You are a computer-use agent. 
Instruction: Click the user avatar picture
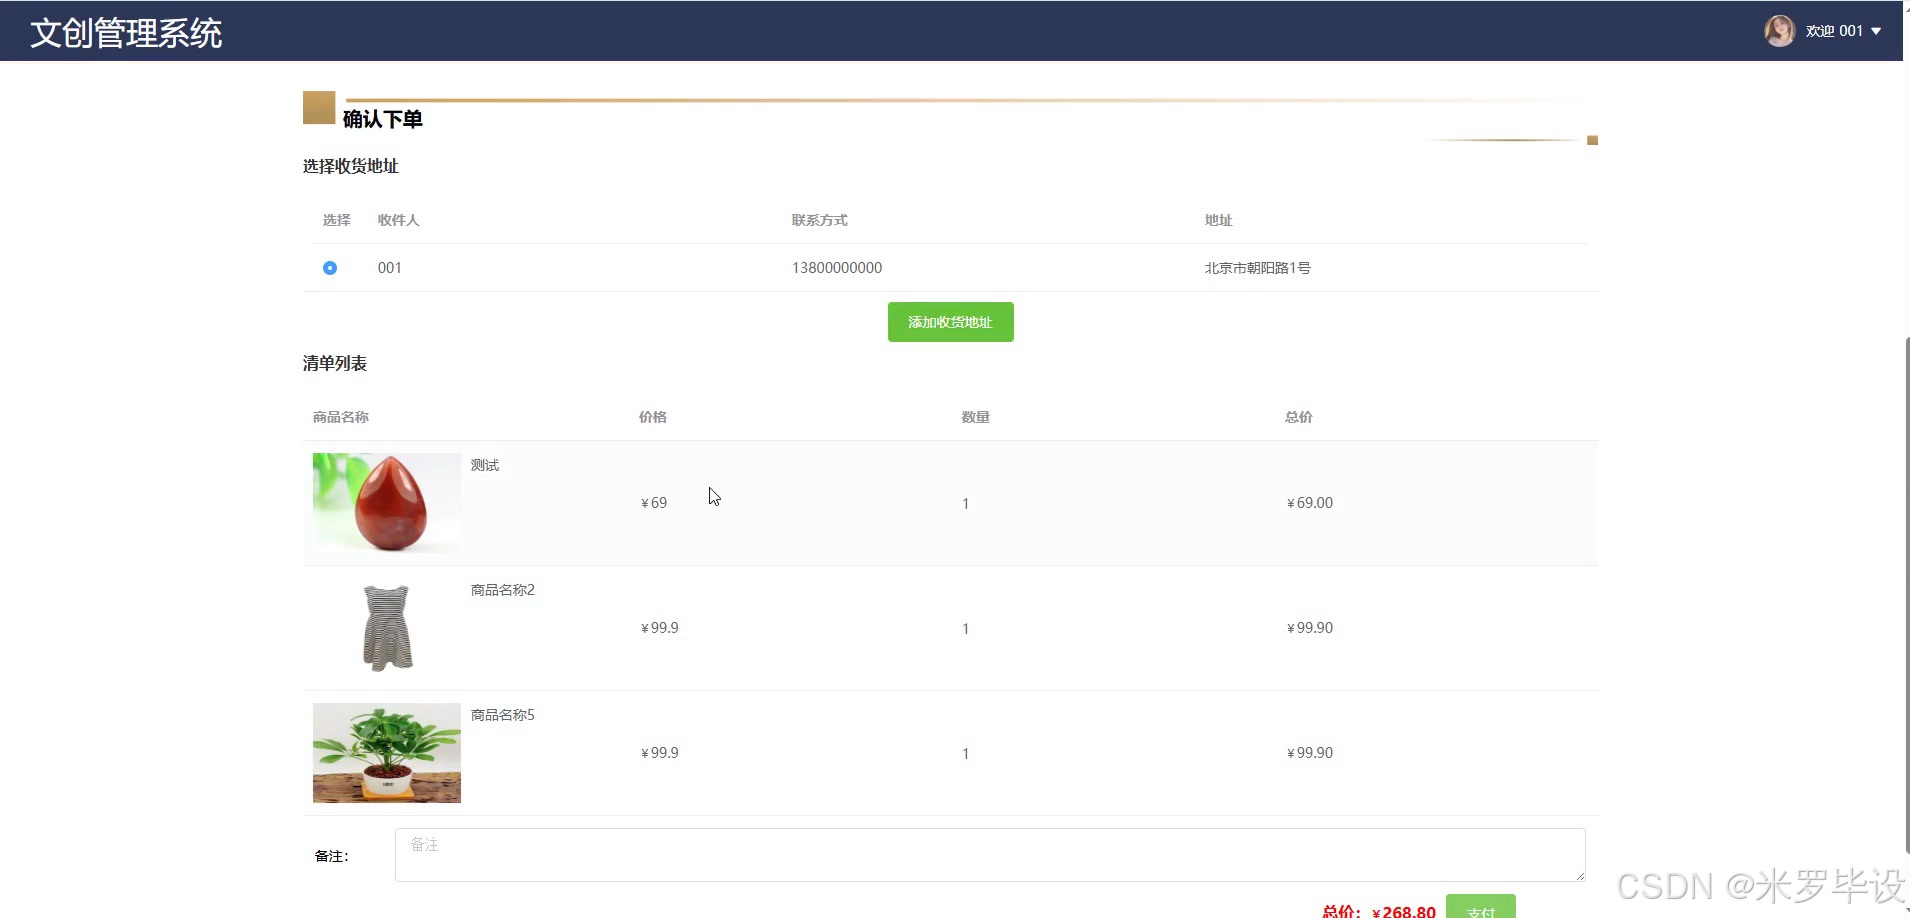(x=1779, y=31)
